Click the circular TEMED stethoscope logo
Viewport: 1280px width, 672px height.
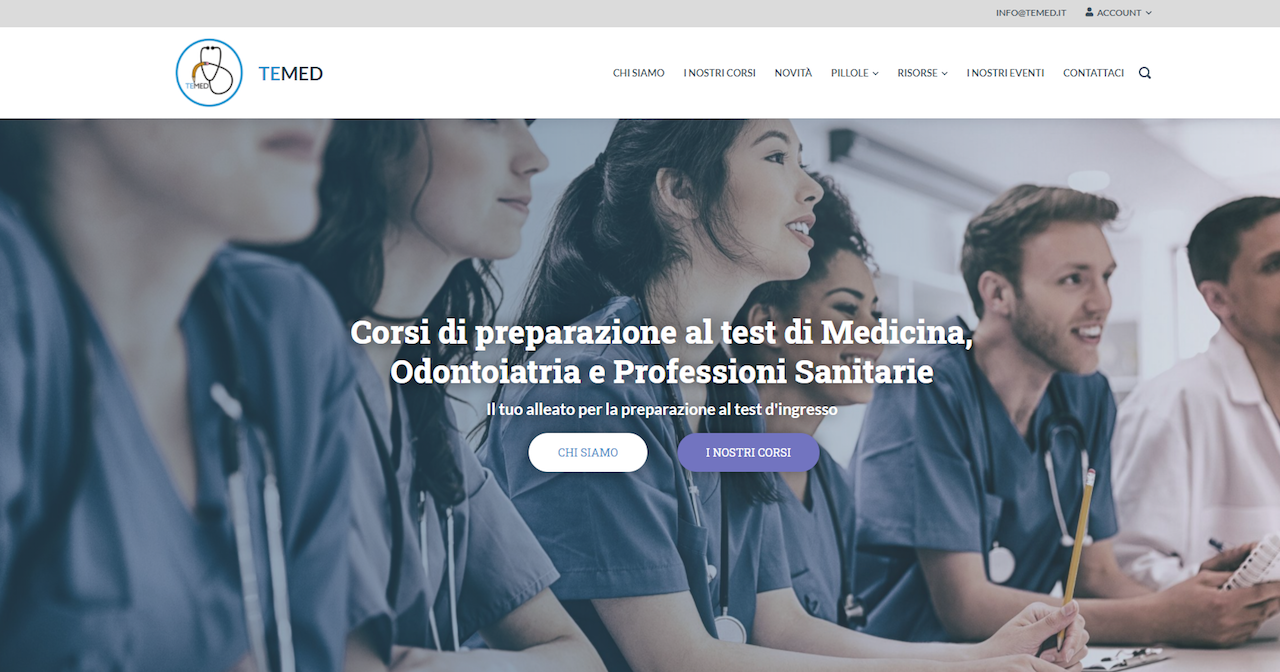click(209, 73)
